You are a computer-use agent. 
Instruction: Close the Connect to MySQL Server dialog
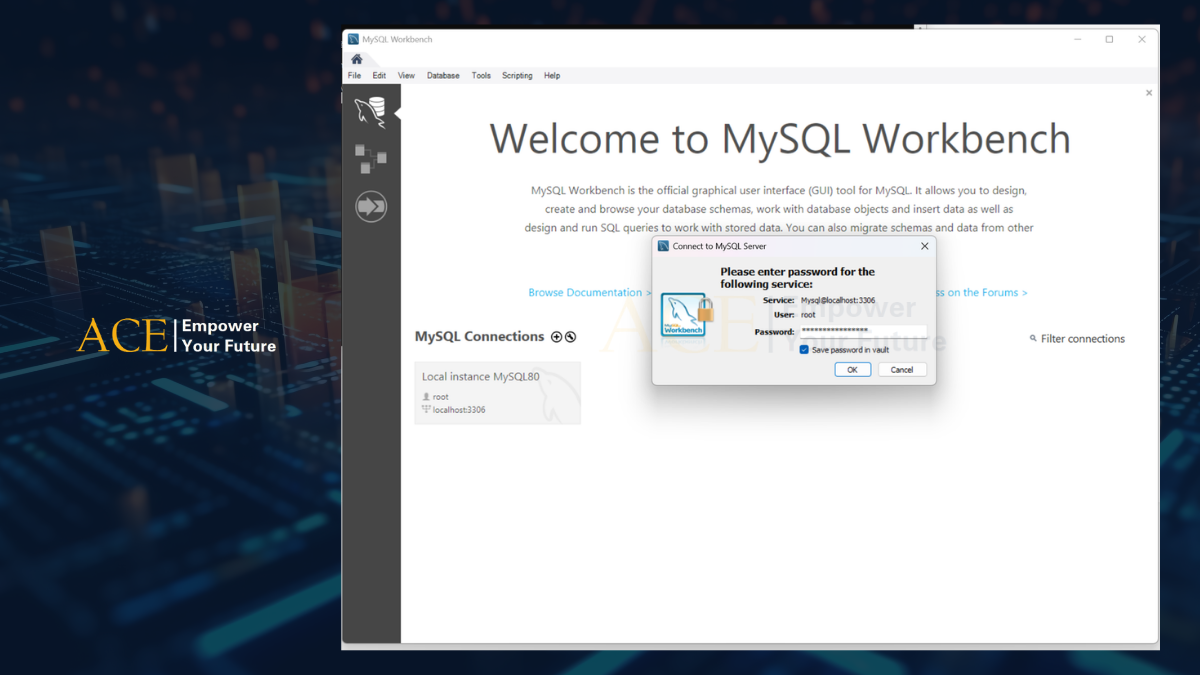pos(924,245)
